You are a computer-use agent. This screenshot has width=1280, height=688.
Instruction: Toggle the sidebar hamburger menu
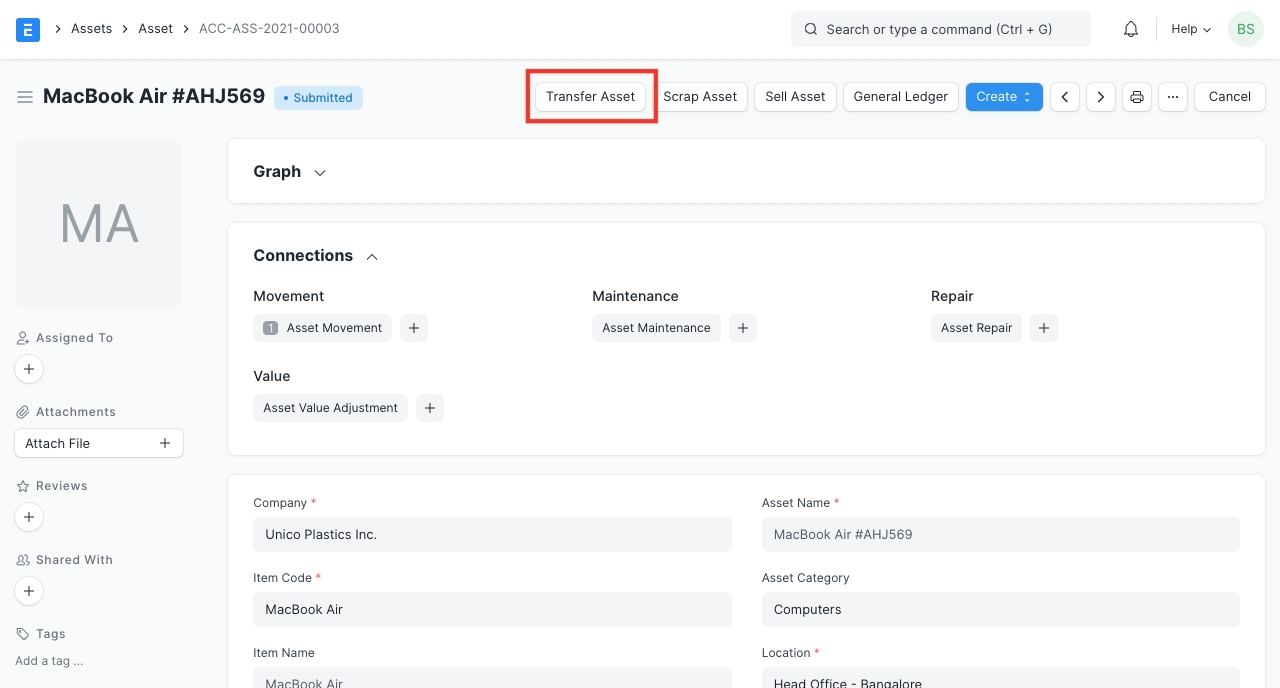25,97
